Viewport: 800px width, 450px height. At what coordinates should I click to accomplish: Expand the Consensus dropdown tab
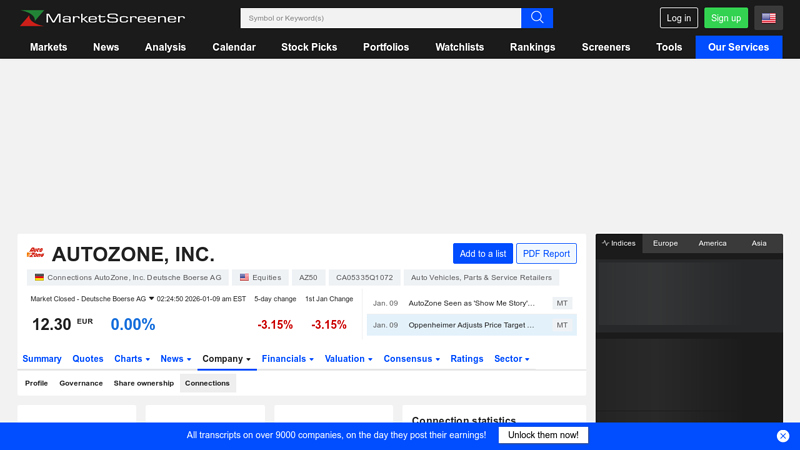(411, 359)
